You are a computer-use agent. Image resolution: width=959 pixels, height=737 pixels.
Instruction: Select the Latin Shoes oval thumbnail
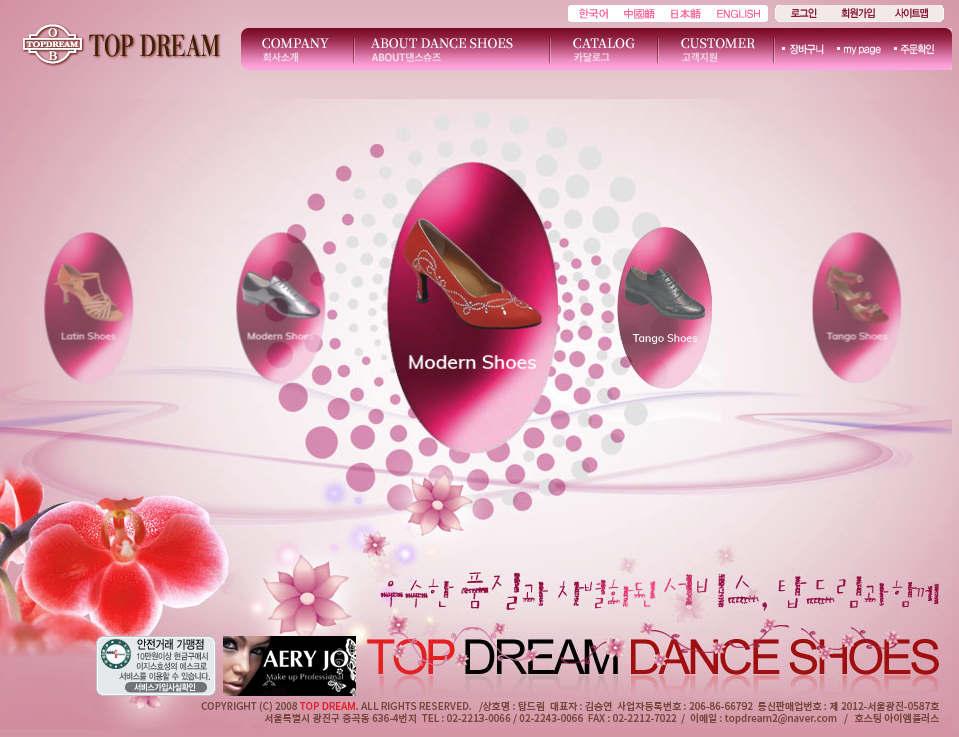[x=89, y=307]
